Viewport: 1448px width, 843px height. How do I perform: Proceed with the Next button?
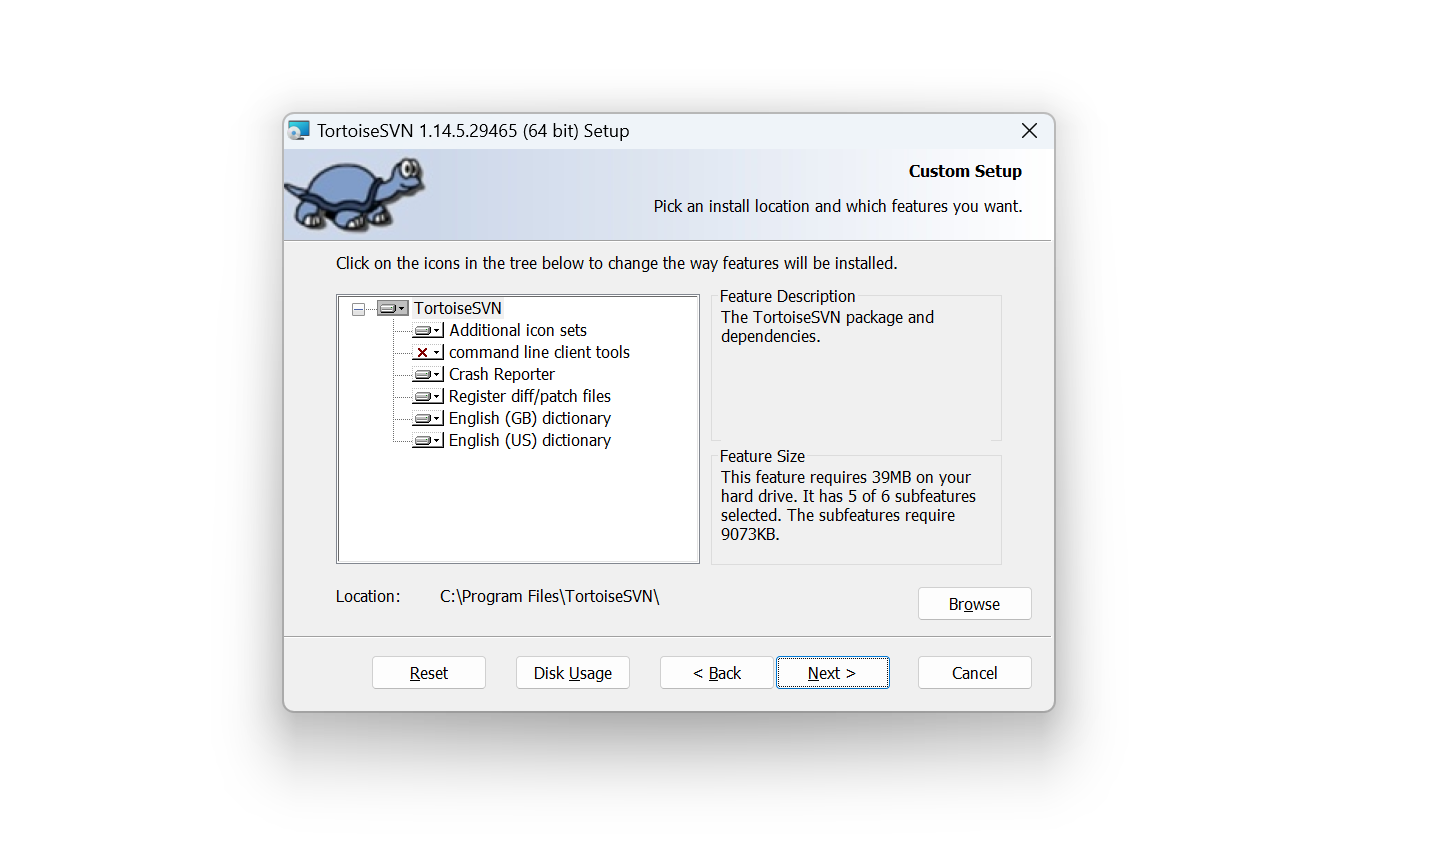point(832,673)
